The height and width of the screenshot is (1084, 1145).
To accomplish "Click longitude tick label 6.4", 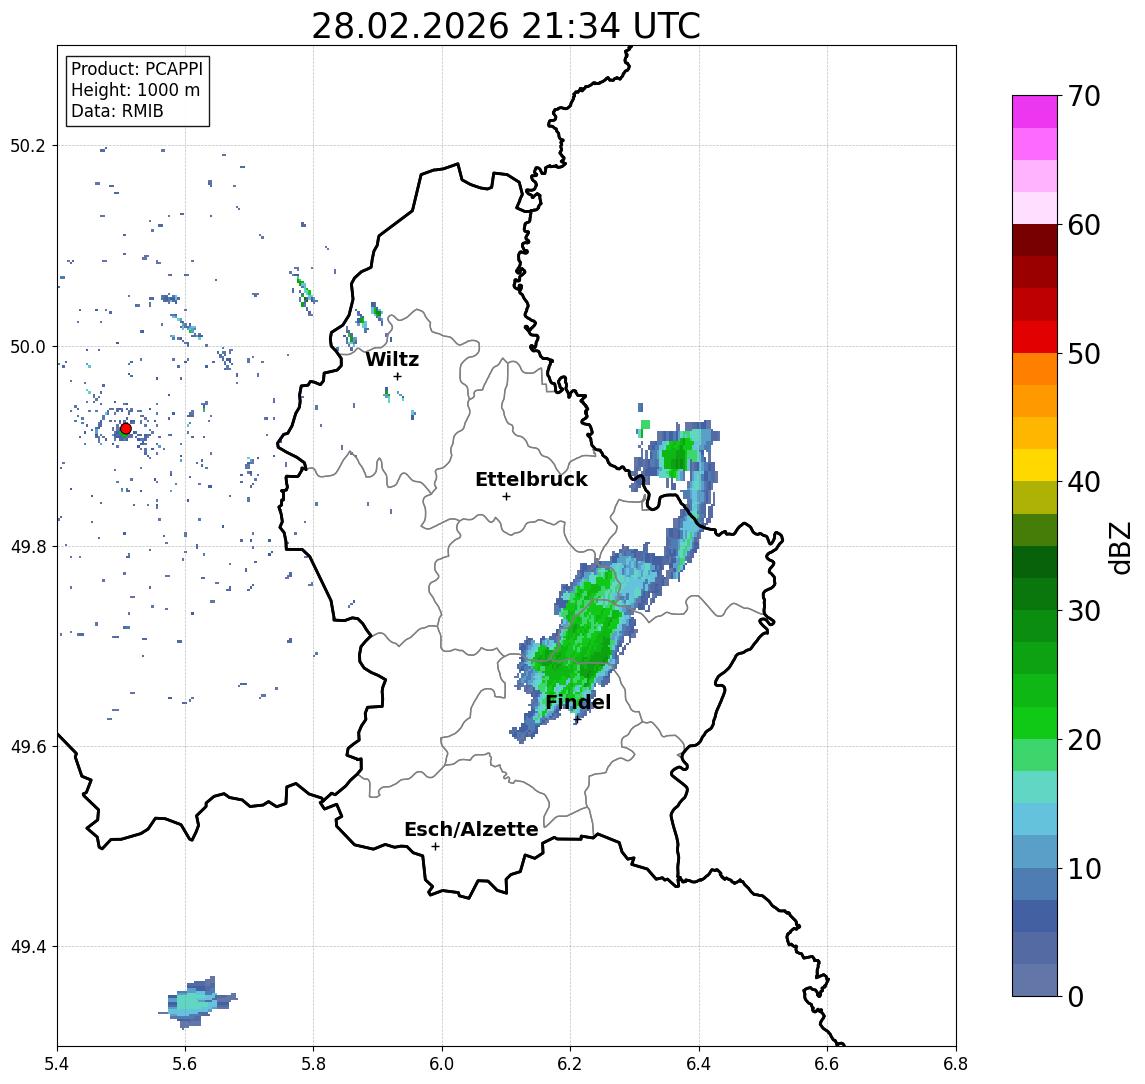I will coord(699,1064).
